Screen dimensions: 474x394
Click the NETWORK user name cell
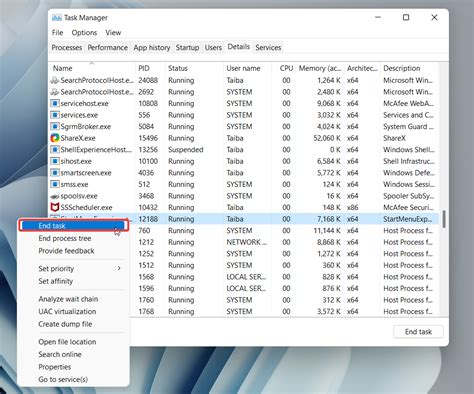click(x=246, y=242)
